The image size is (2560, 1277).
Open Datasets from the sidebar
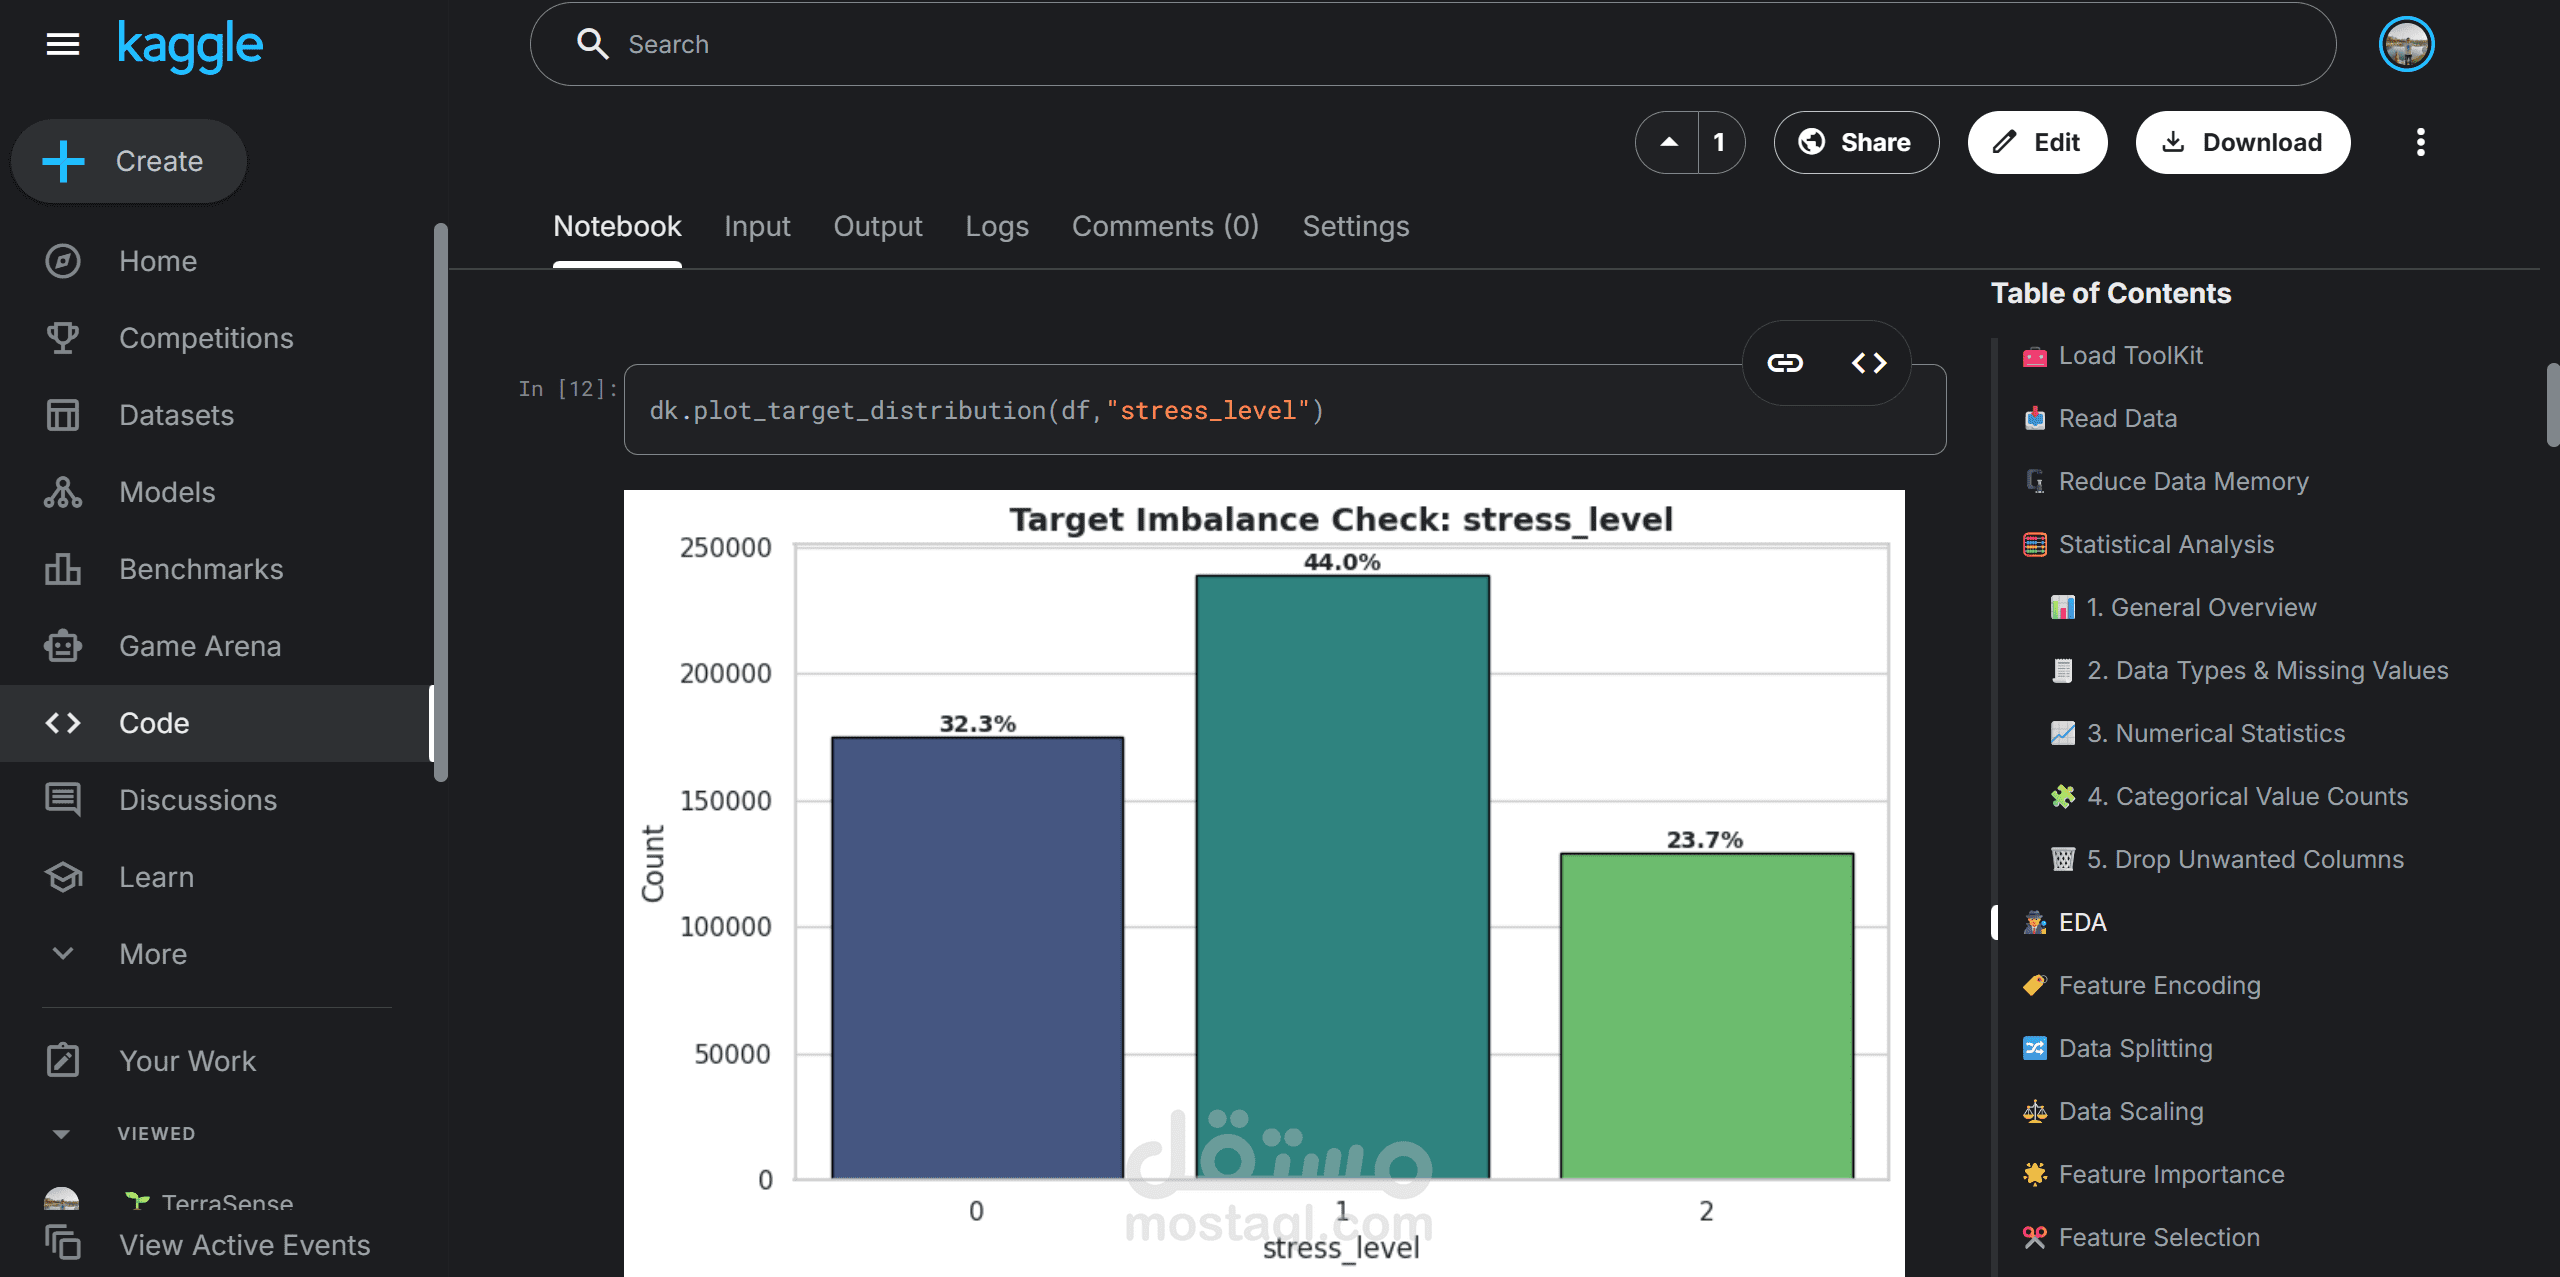175,415
